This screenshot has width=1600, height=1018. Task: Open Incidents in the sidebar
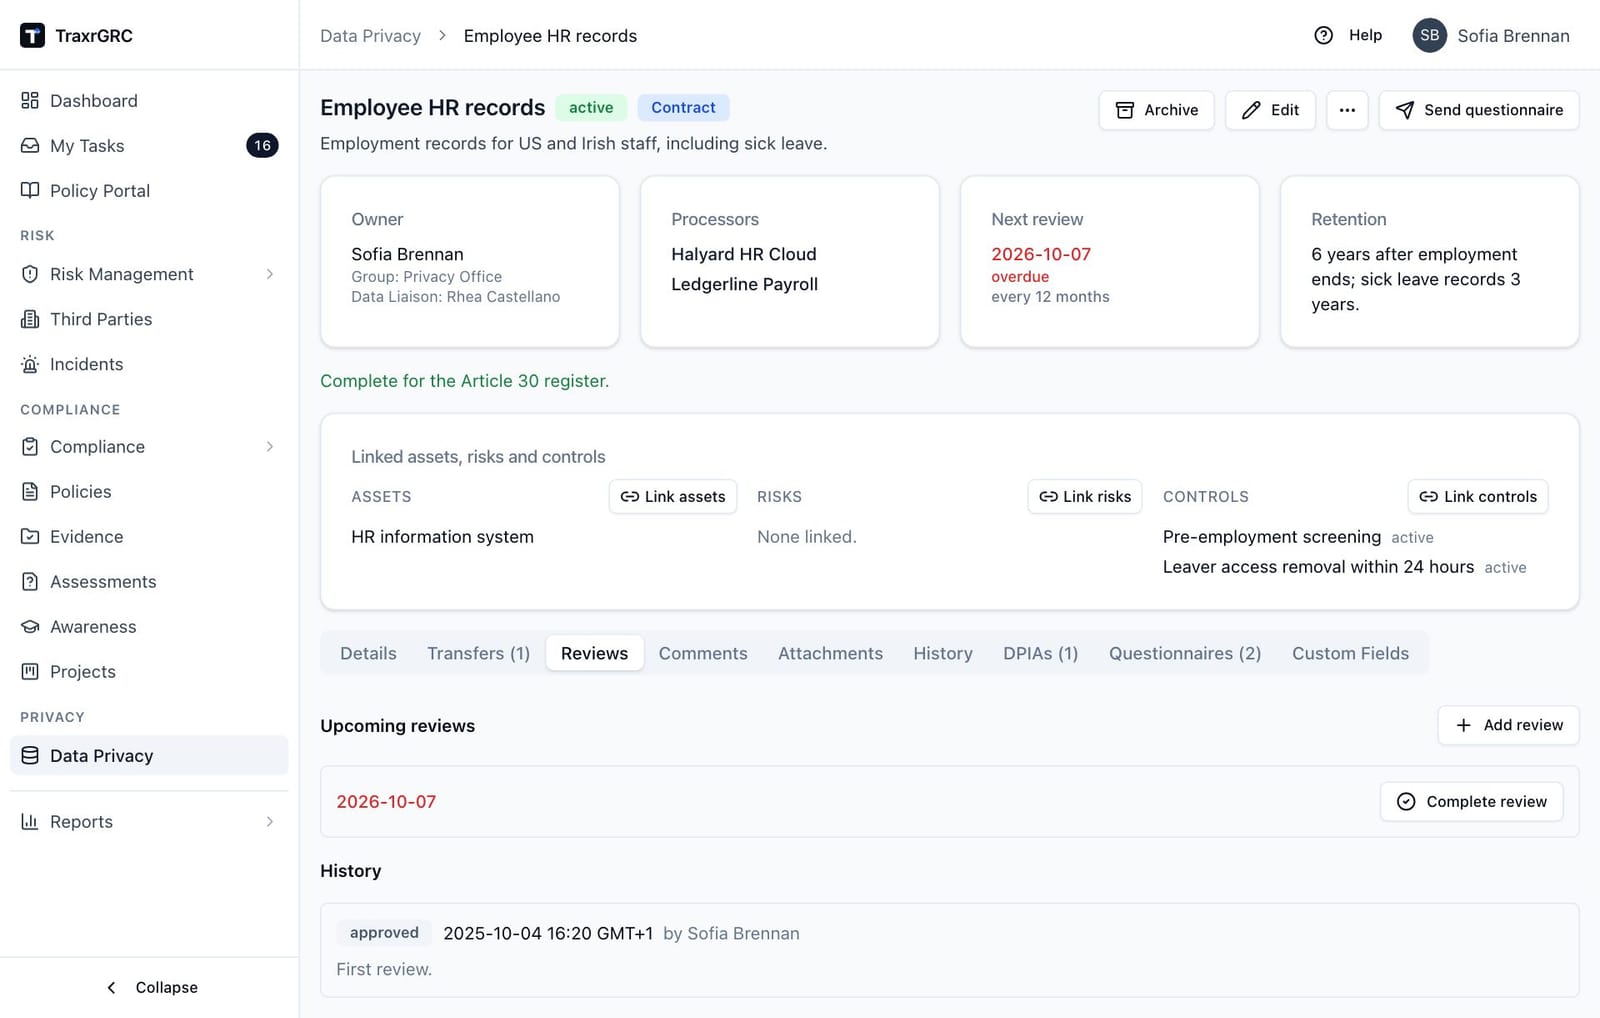[149, 364]
